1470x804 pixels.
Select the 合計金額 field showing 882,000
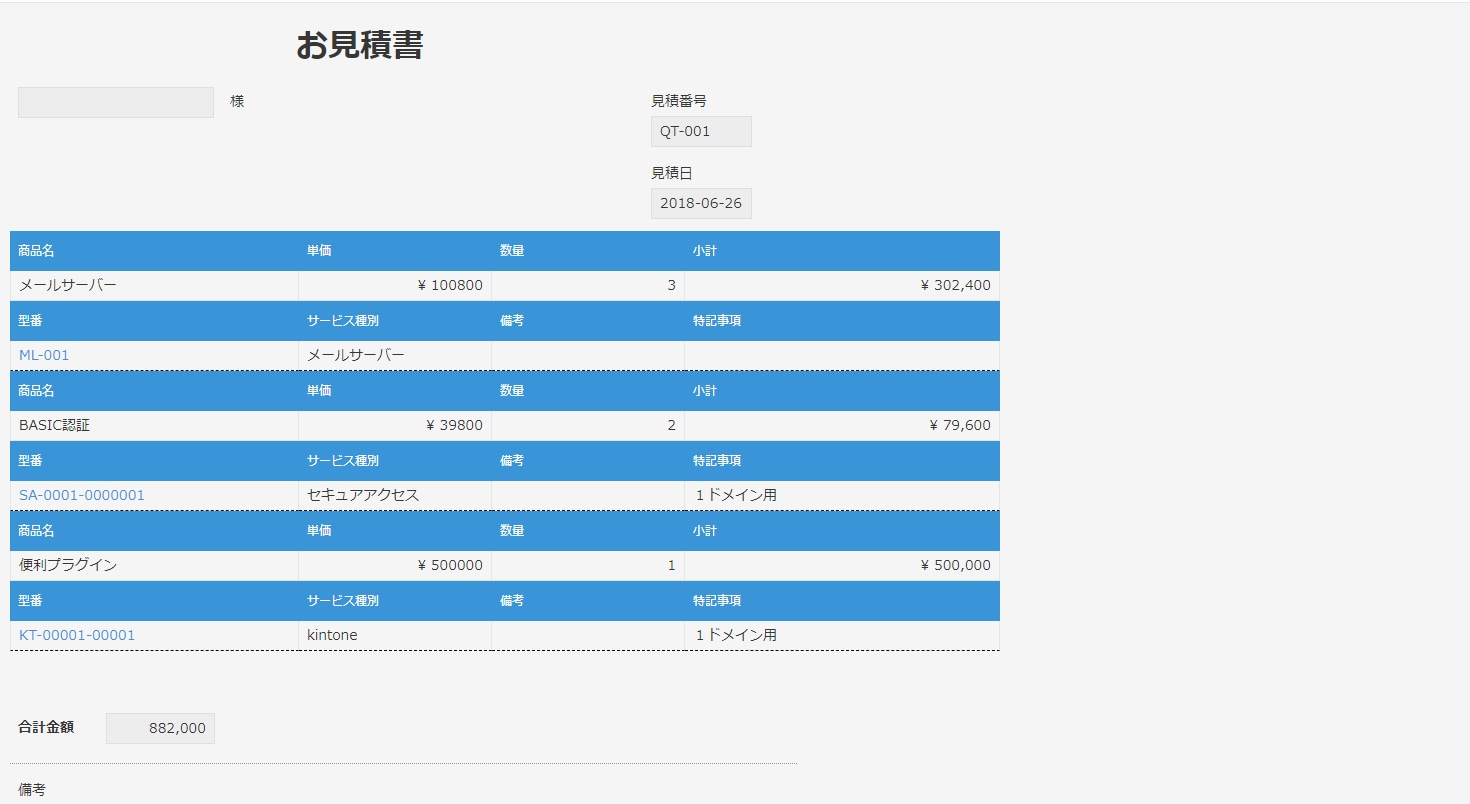pos(160,728)
